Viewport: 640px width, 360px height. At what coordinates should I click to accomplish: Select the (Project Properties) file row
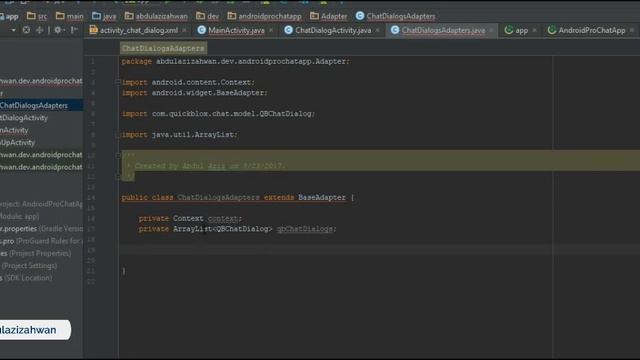coord(41,253)
